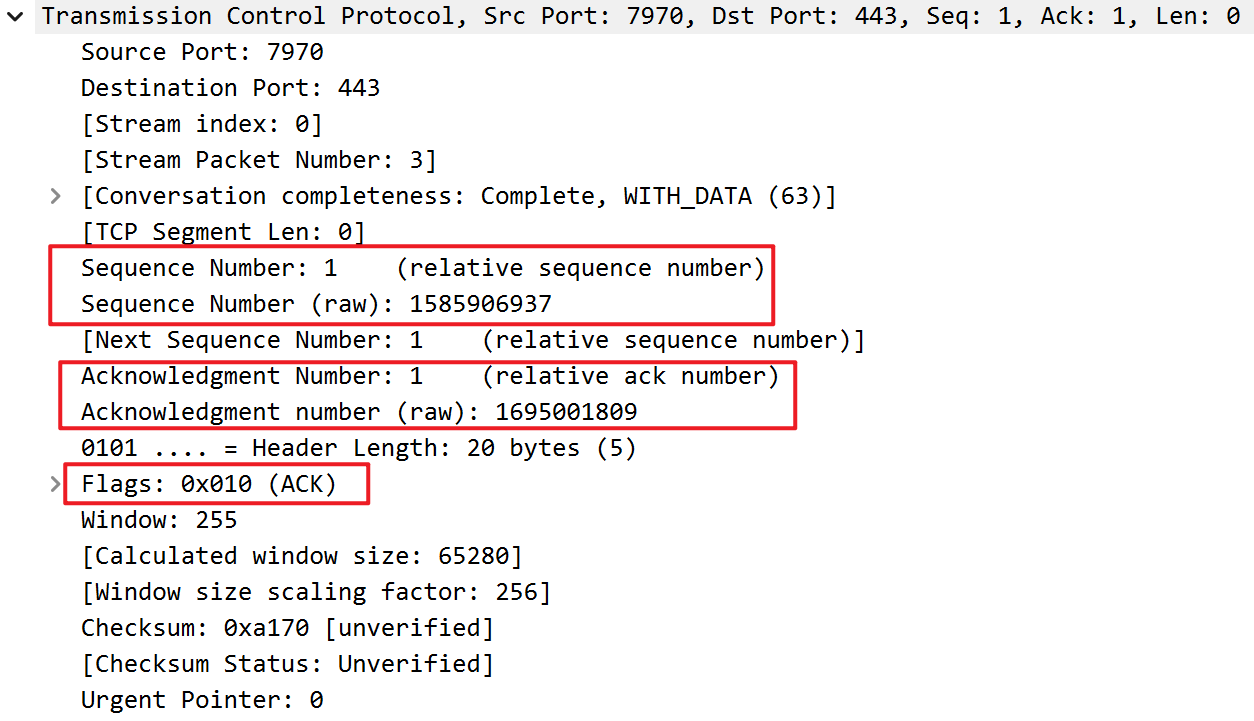Highlight the TCP Segment Len: 0 row
Image resolution: width=1254 pixels, height=721 pixels.
click(x=223, y=232)
